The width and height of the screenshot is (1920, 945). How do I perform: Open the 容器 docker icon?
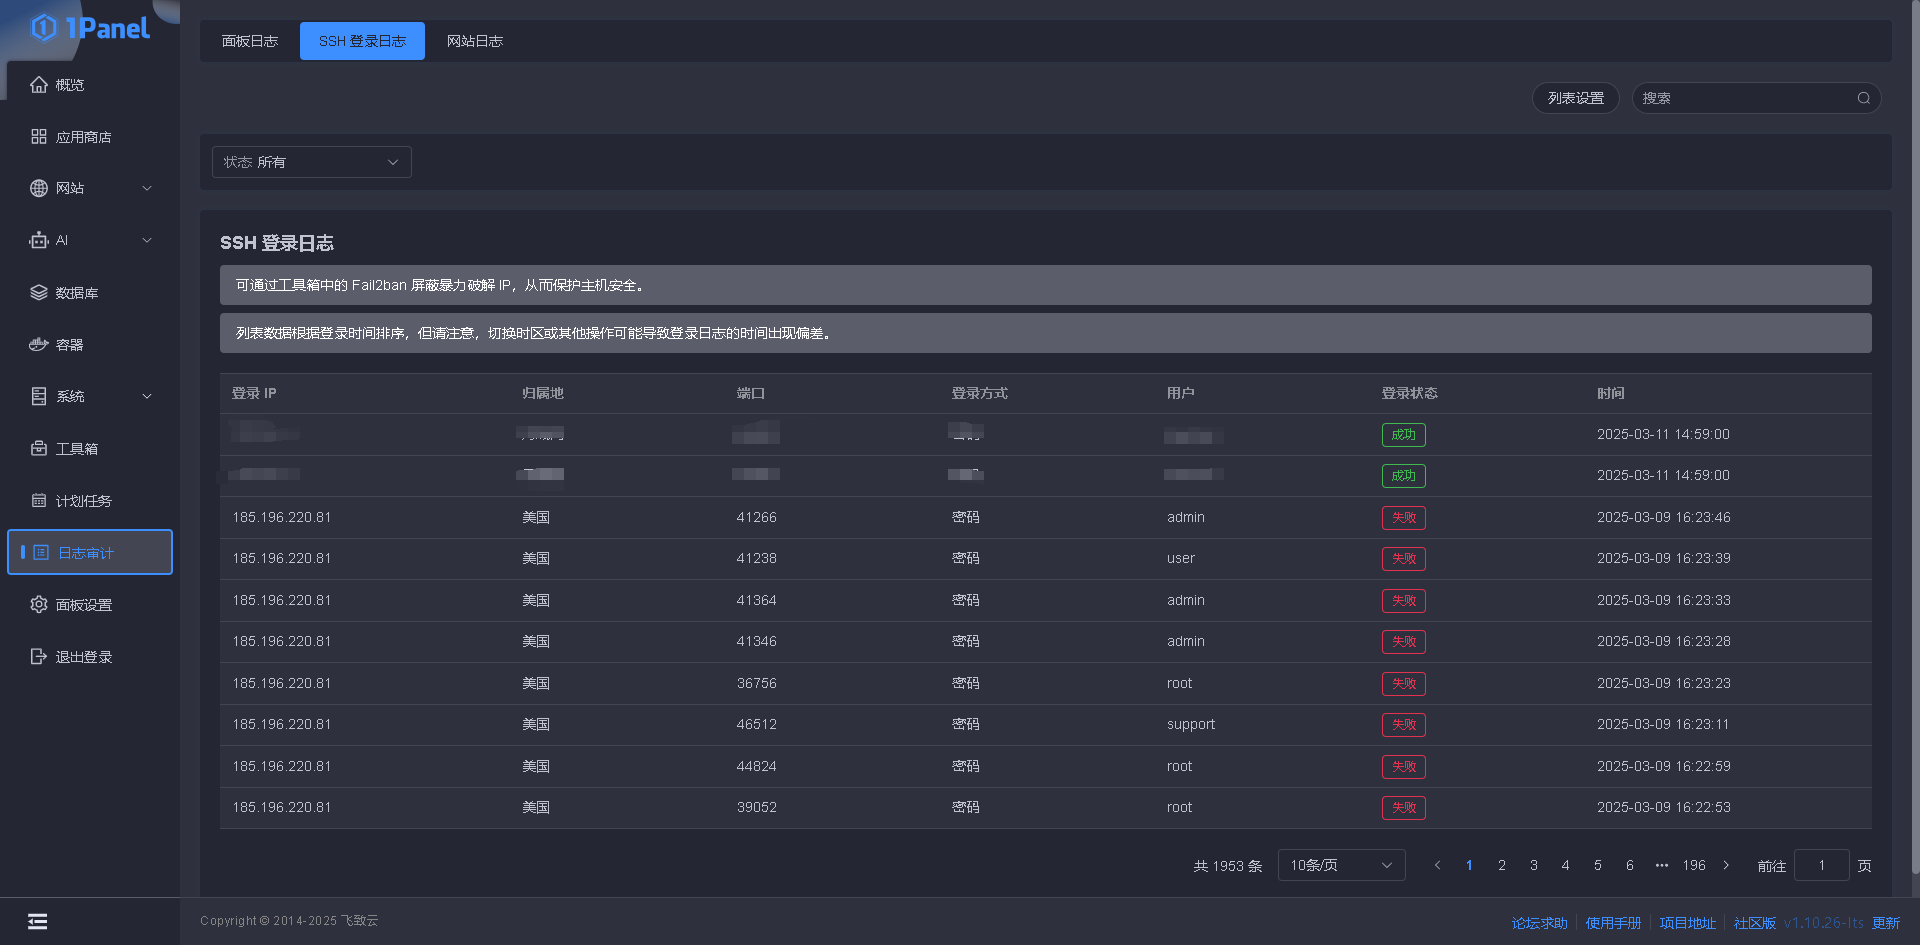[39, 345]
